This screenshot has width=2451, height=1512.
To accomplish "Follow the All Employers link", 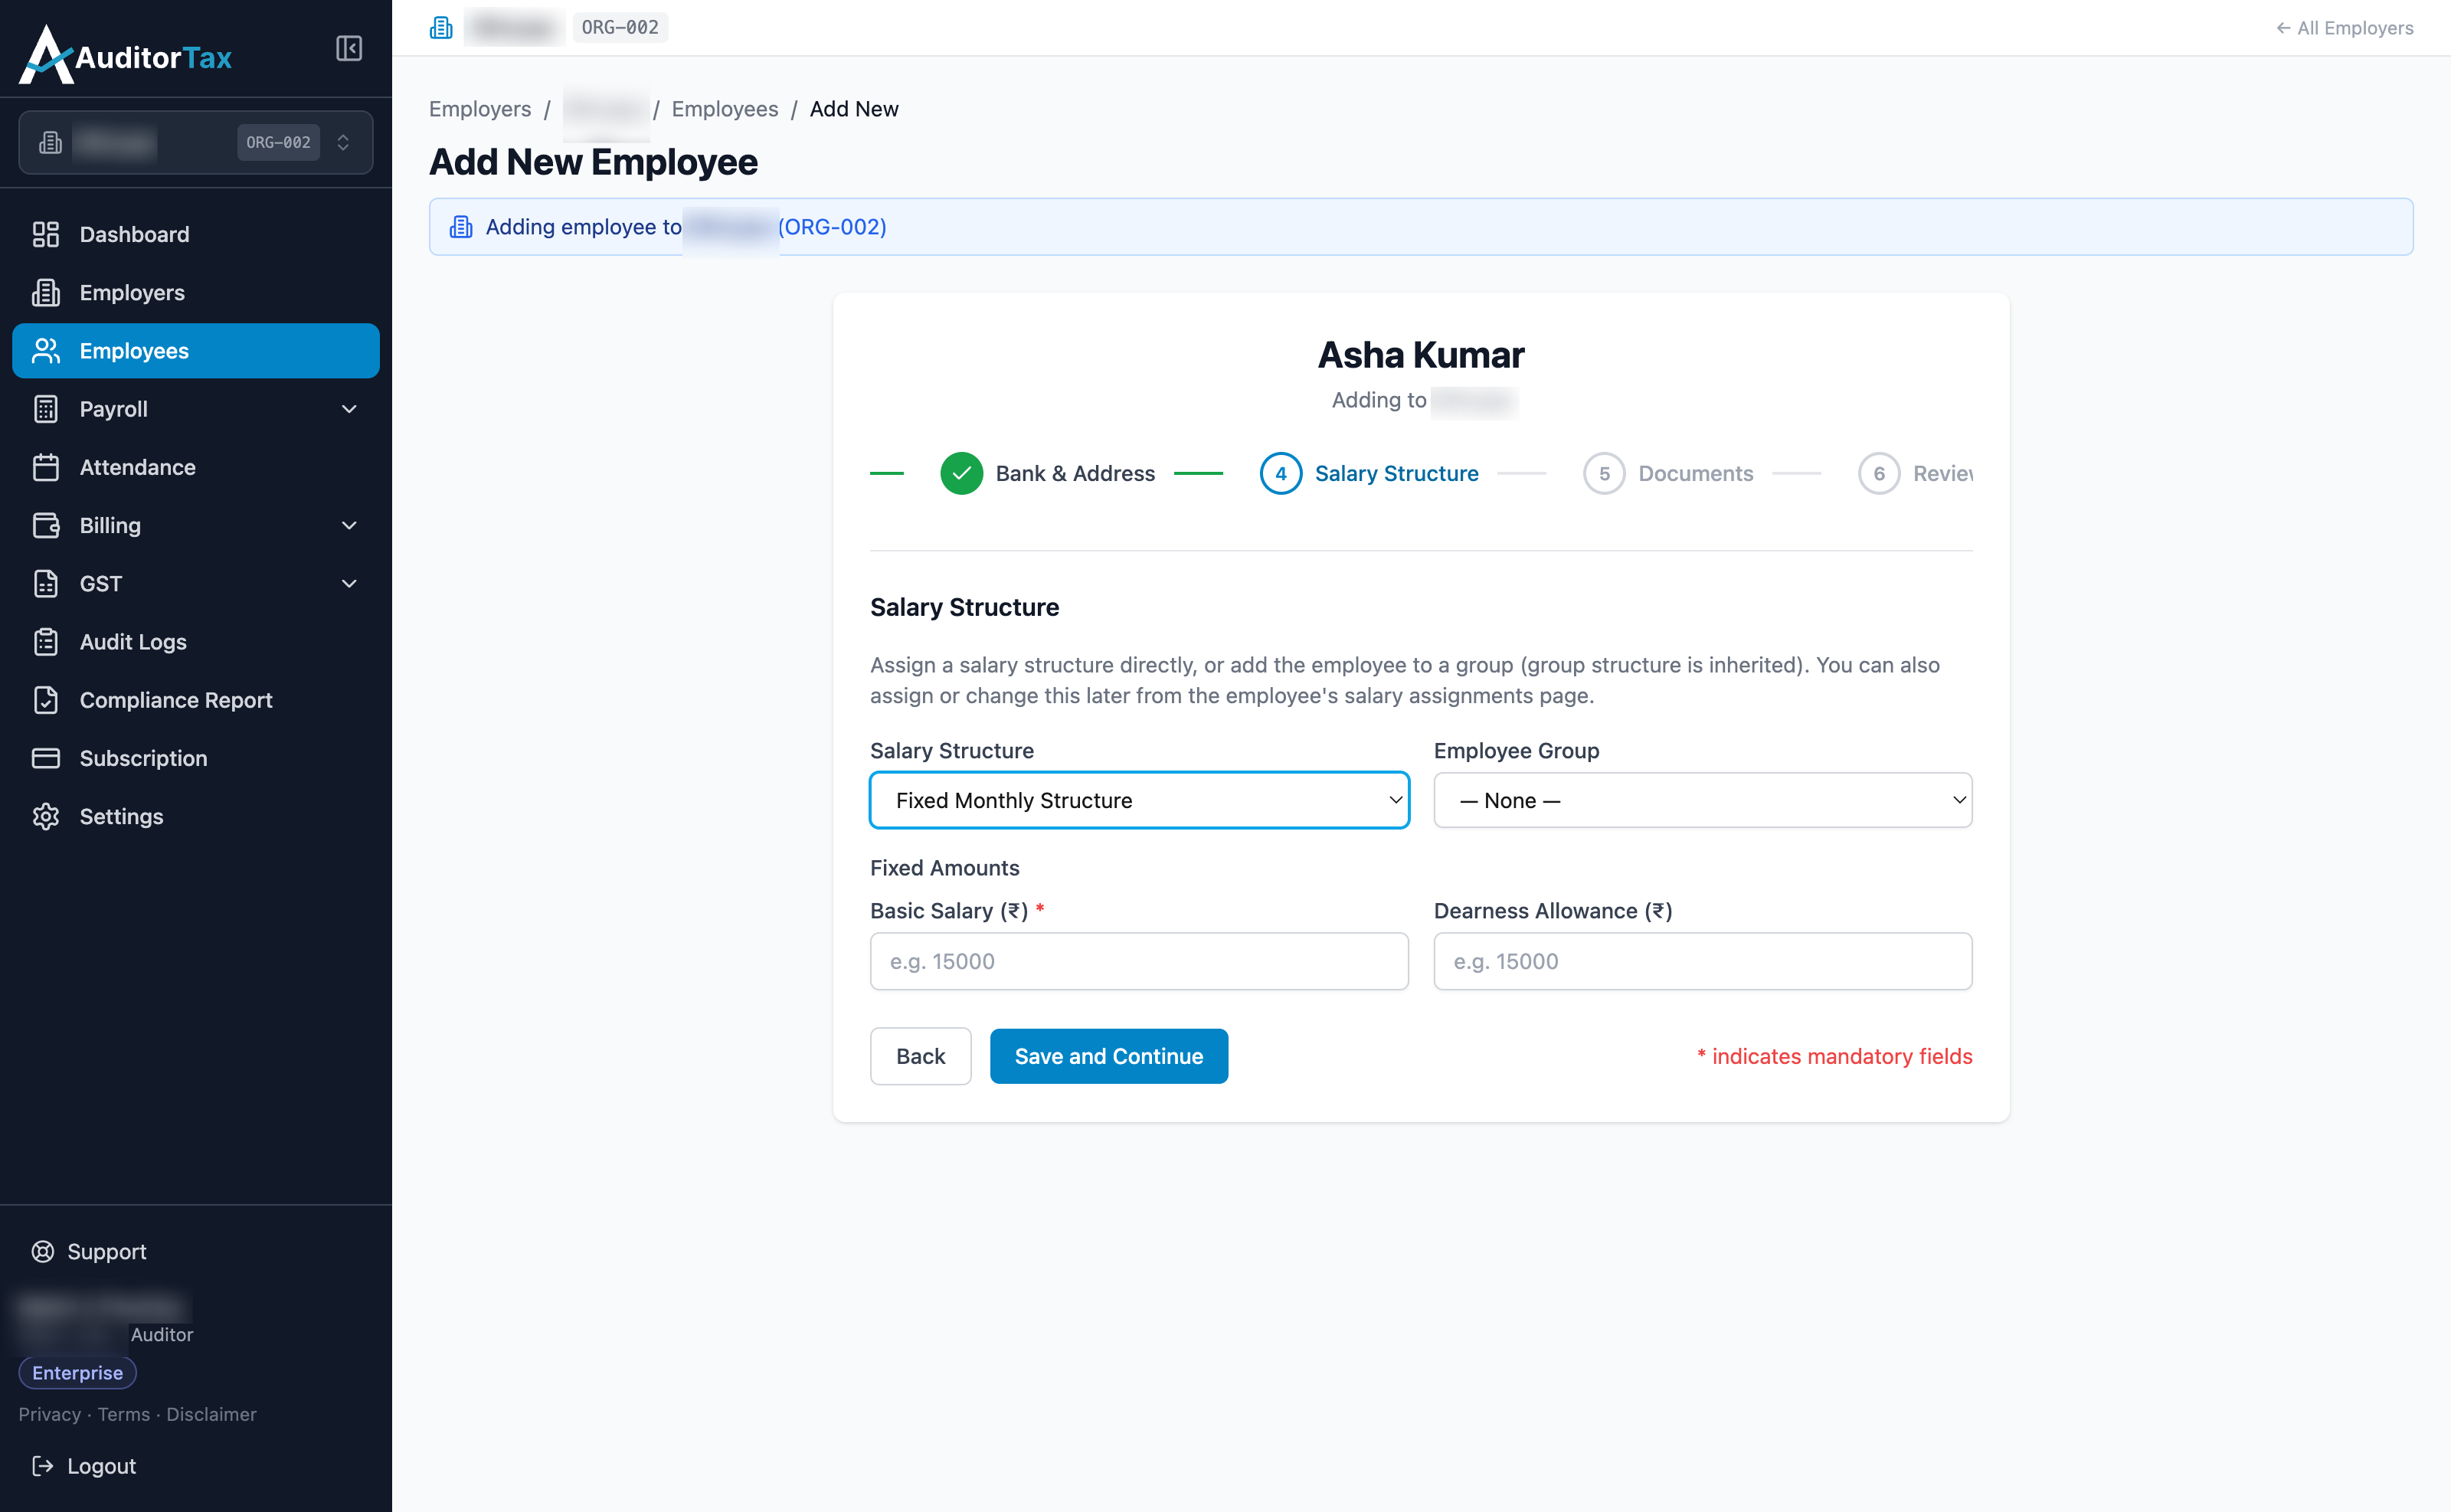I will pyautogui.click(x=2345, y=28).
